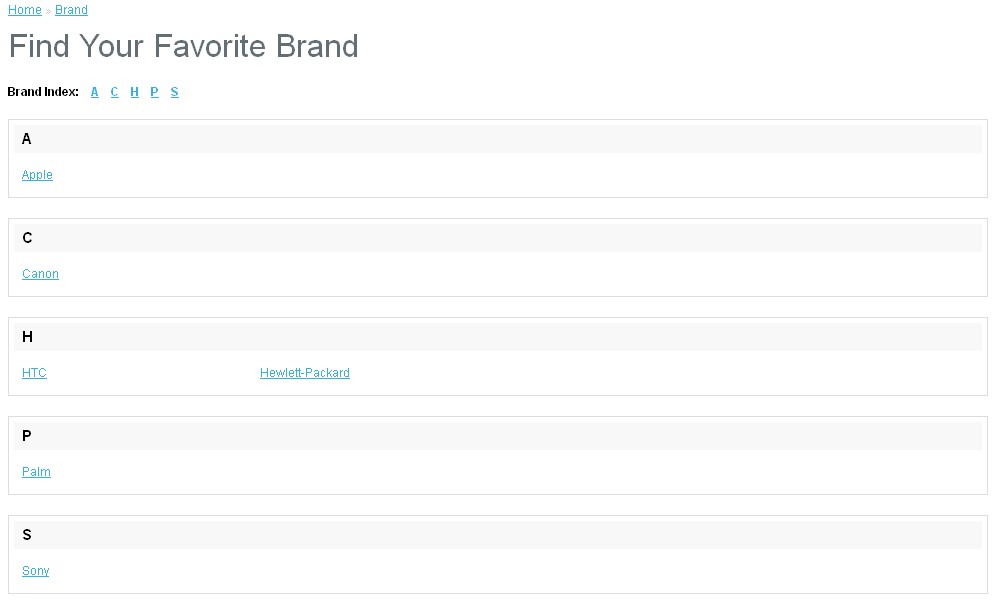Image resolution: width=999 pixels, height=602 pixels.
Task: Open the Sony brand page
Action: tap(35, 571)
